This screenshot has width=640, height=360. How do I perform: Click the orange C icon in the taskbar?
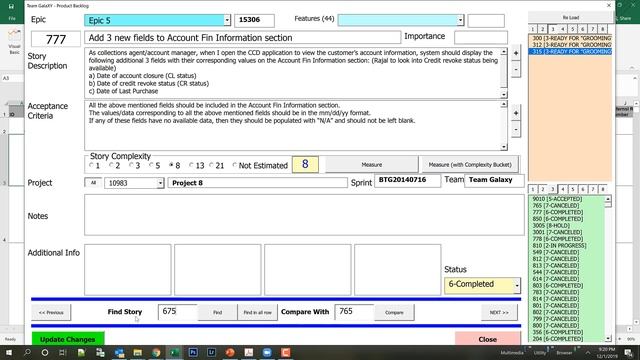(286, 353)
